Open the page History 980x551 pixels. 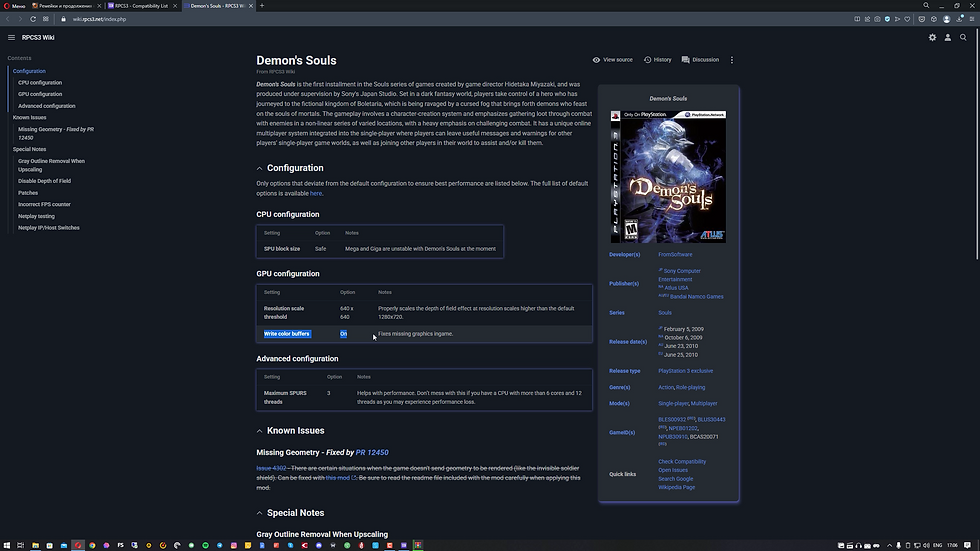click(658, 60)
